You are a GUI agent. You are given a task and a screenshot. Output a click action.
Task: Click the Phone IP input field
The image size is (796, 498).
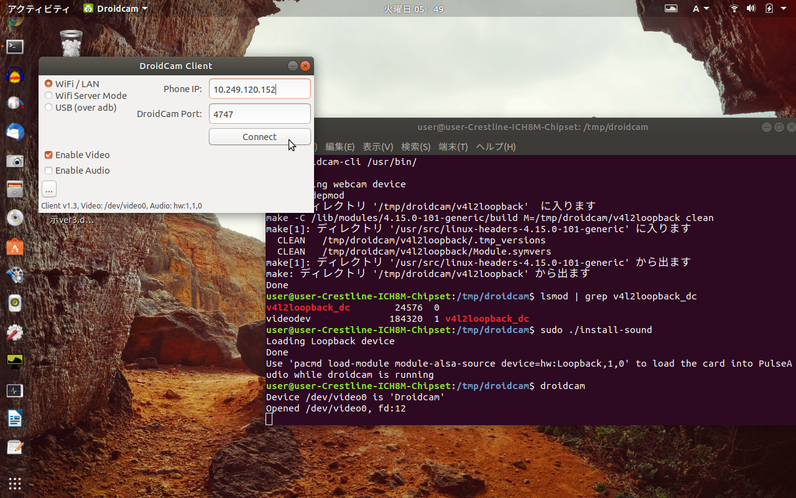pos(259,89)
